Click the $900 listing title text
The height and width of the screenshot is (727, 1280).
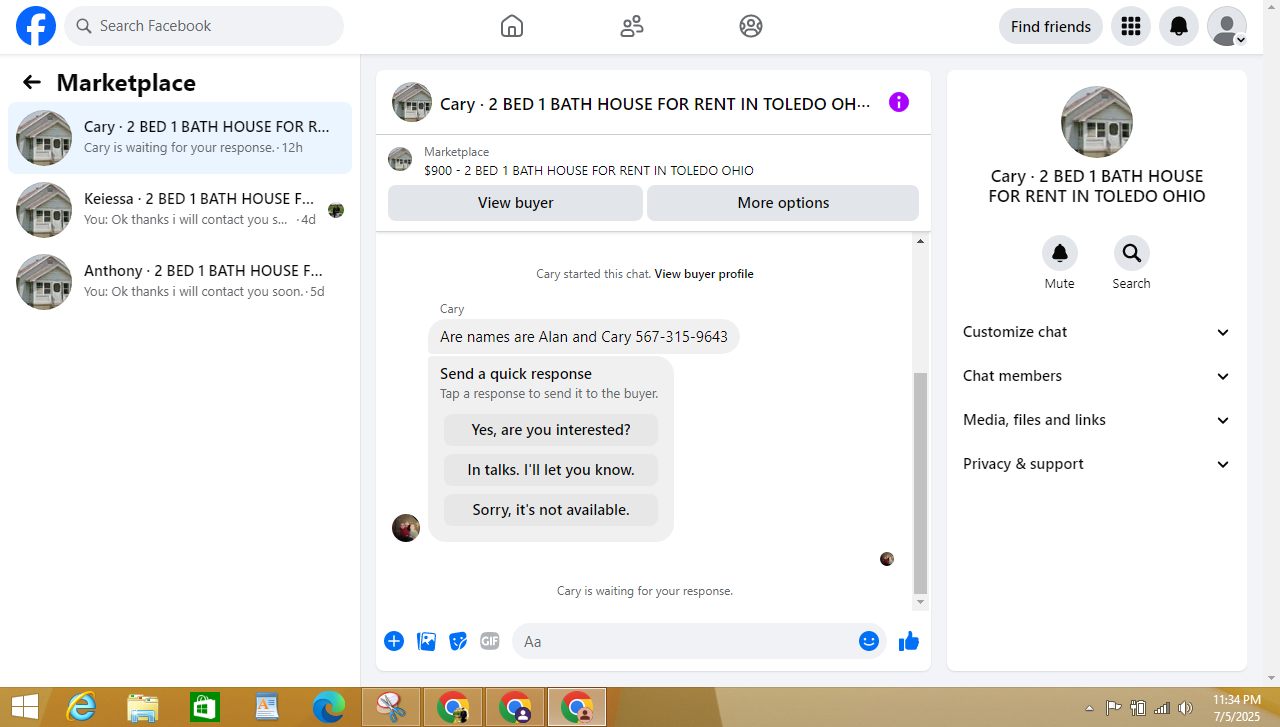(589, 170)
